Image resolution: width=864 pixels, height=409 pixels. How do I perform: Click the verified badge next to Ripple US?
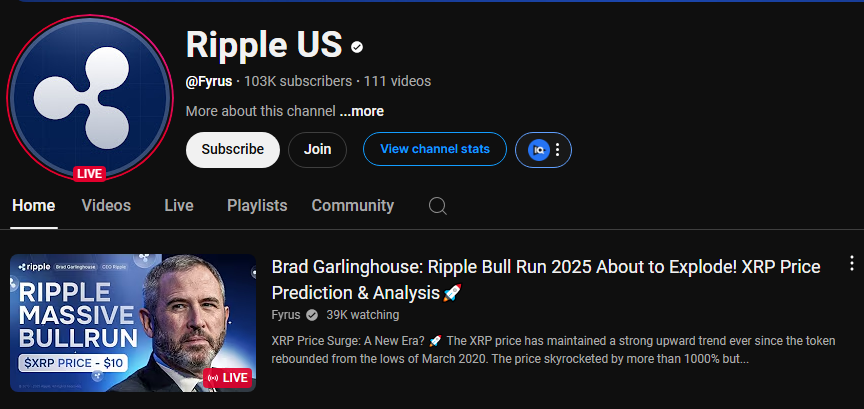357,47
